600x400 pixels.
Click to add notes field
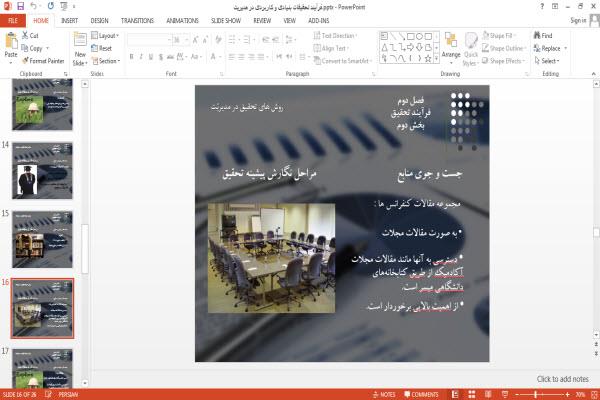(562, 379)
